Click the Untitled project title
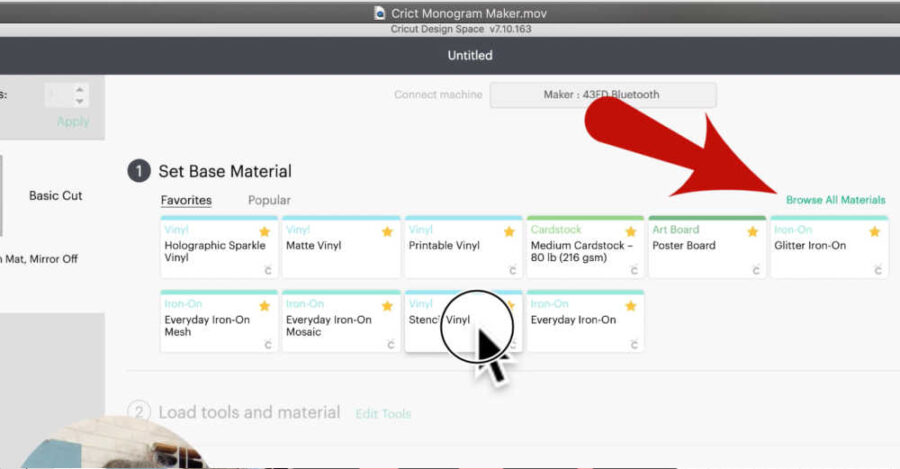This screenshot has width=900, height=469. tap(470, 56)
